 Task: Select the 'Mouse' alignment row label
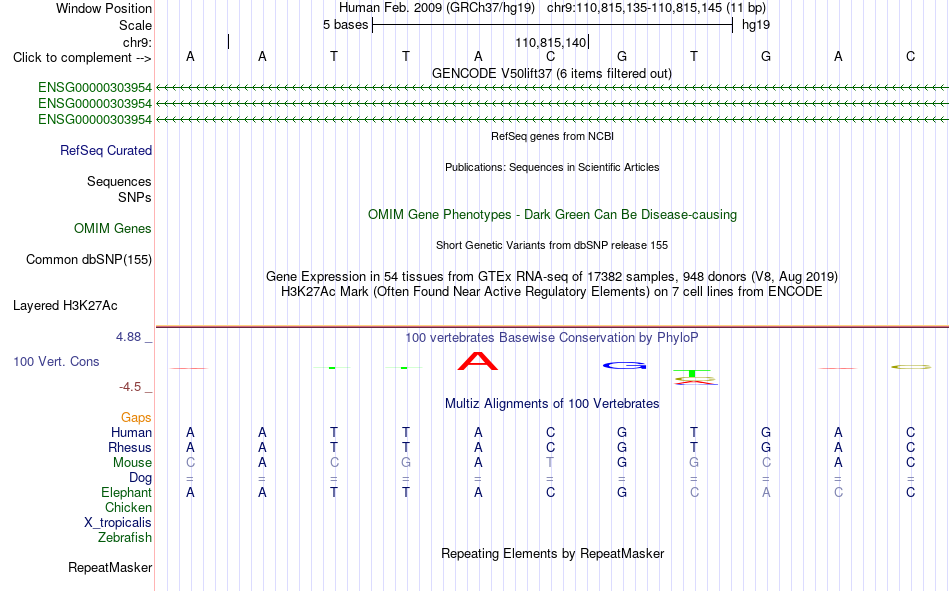[x=132, y=462]
